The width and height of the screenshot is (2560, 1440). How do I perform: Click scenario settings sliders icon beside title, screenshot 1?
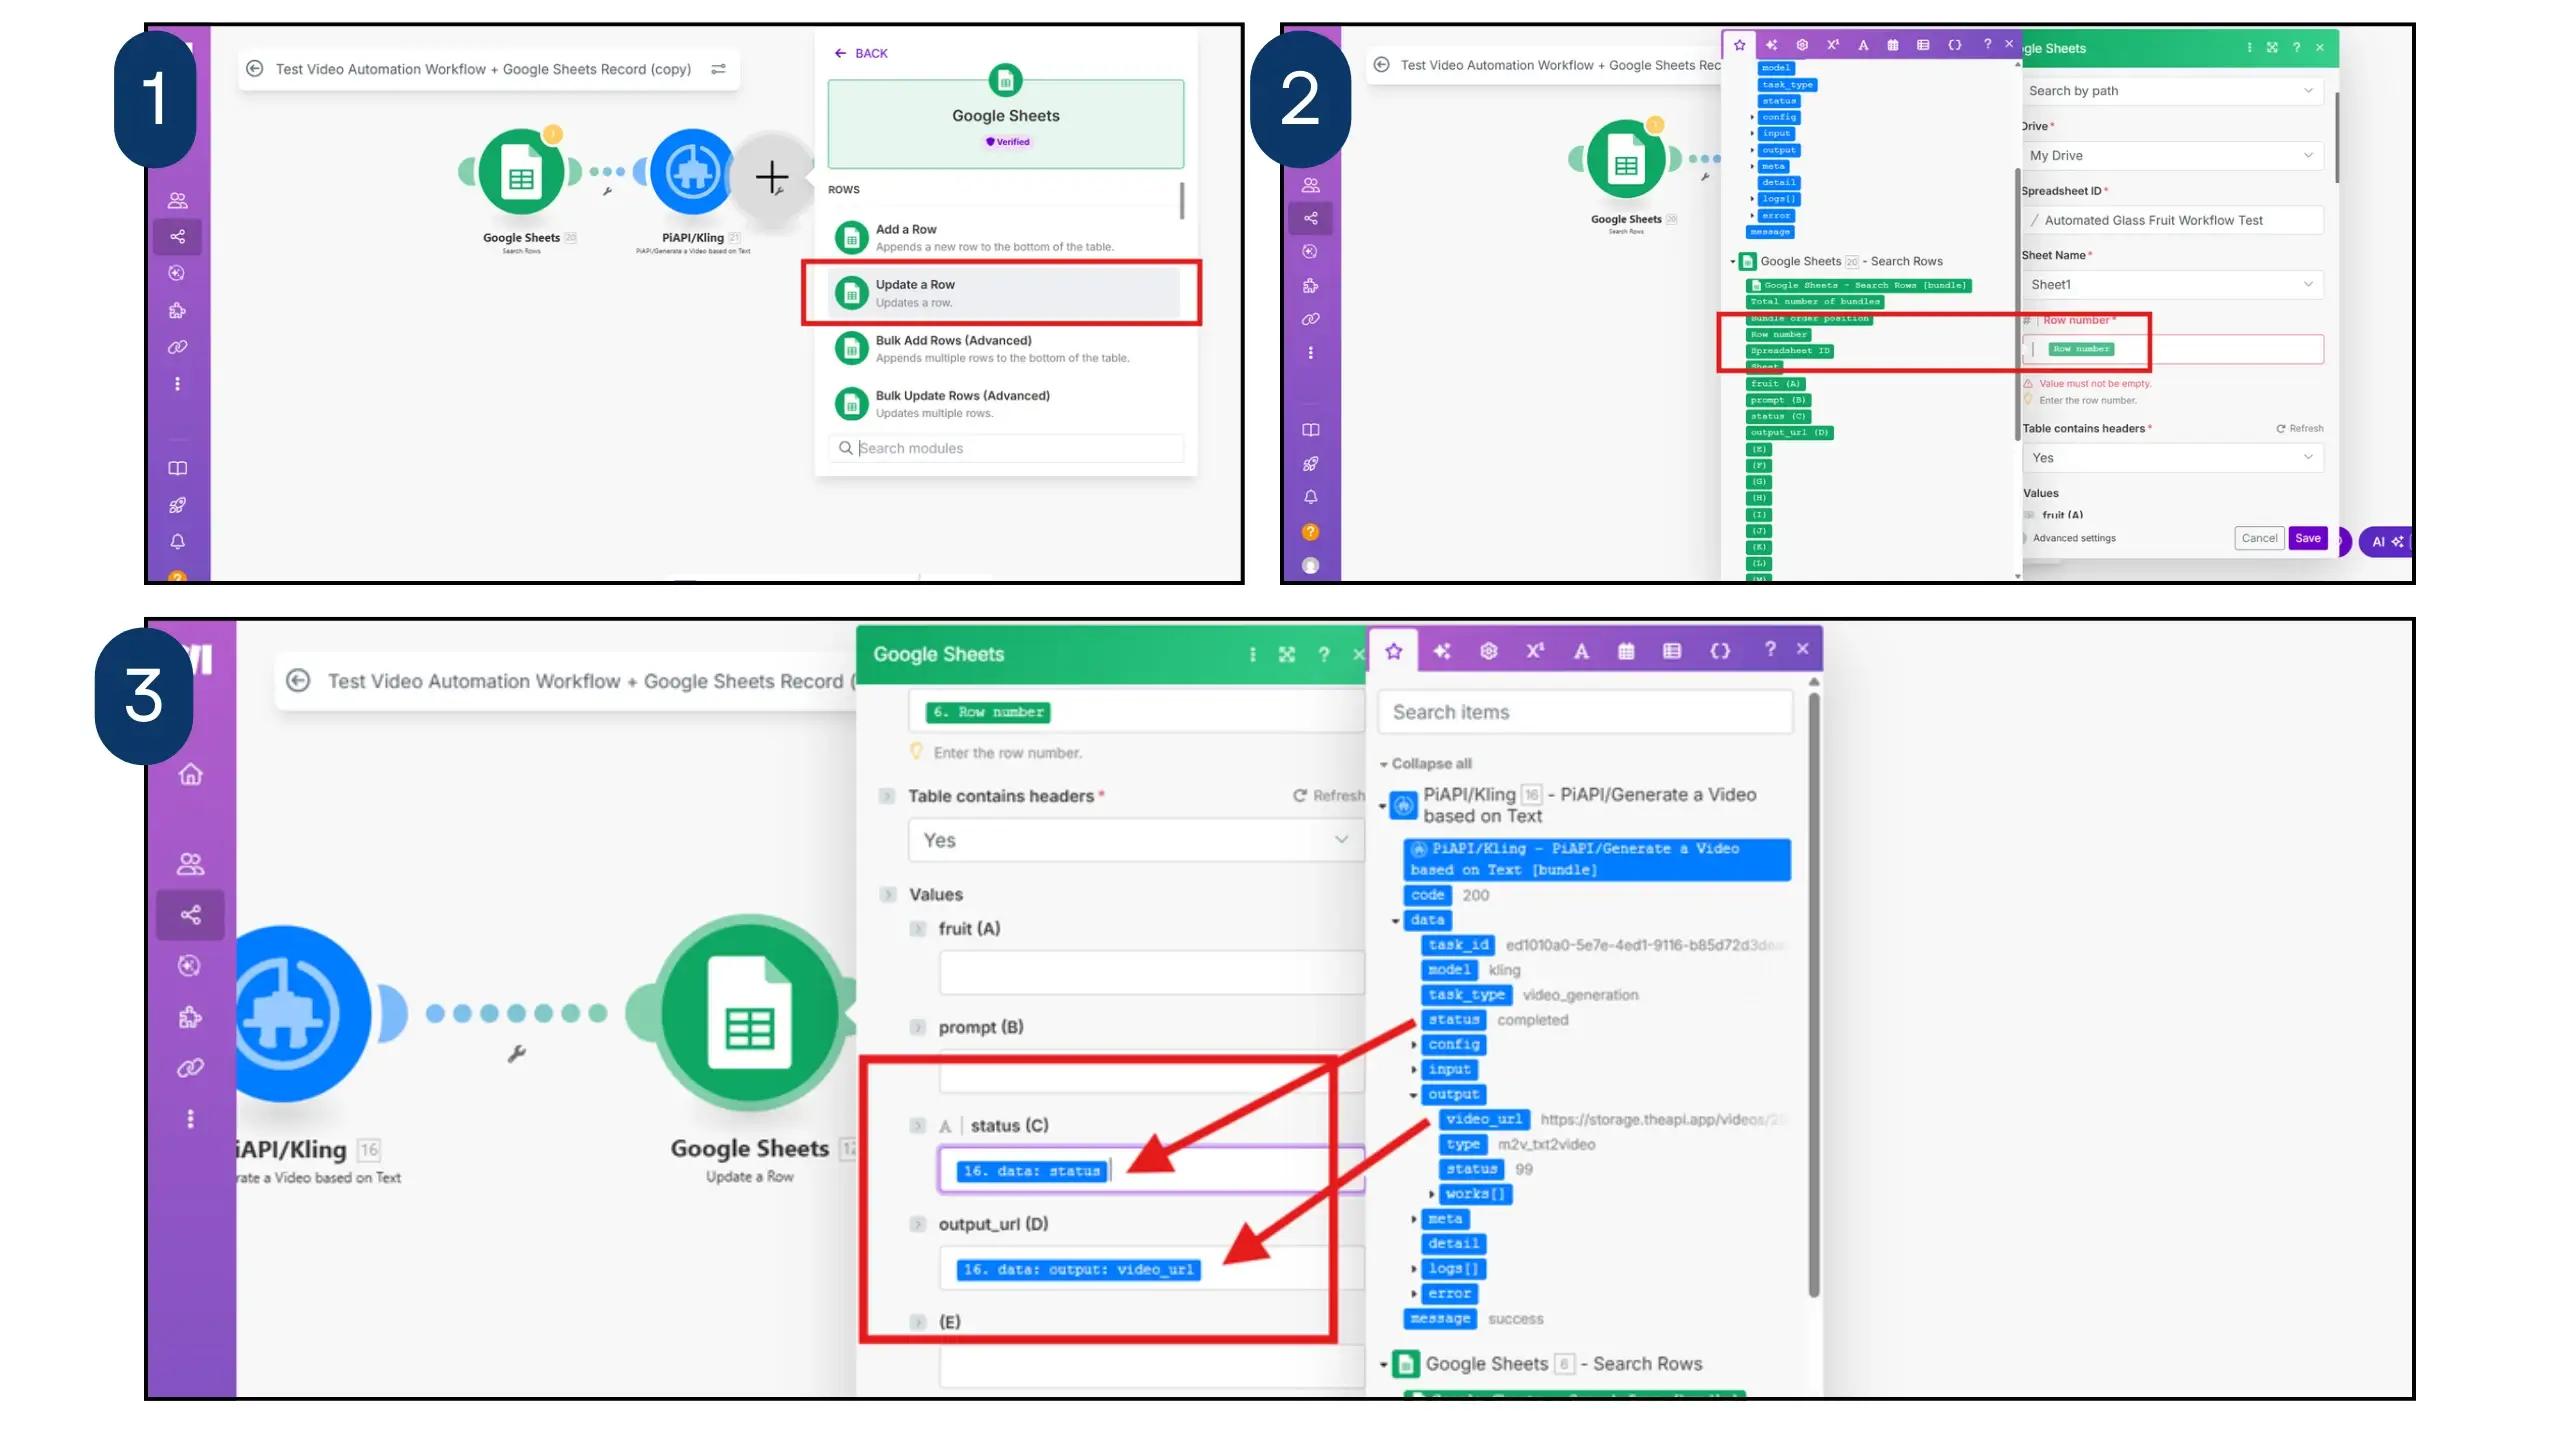(718, 69)
